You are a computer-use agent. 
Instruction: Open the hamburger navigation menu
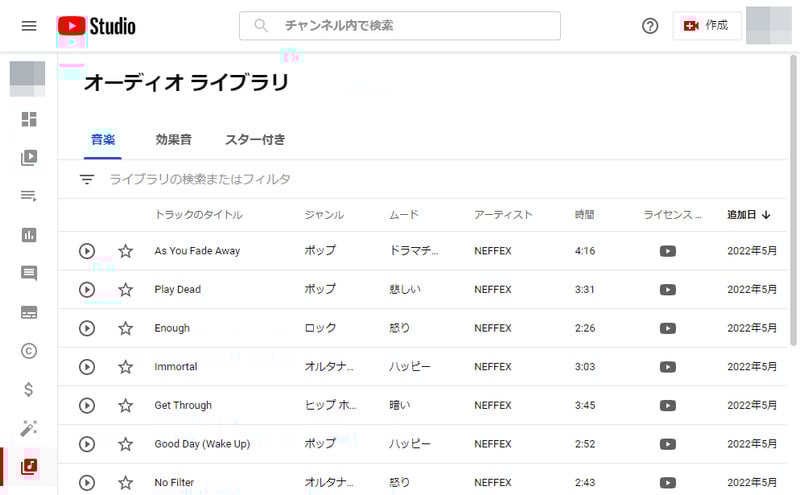(x=29, y=26)
